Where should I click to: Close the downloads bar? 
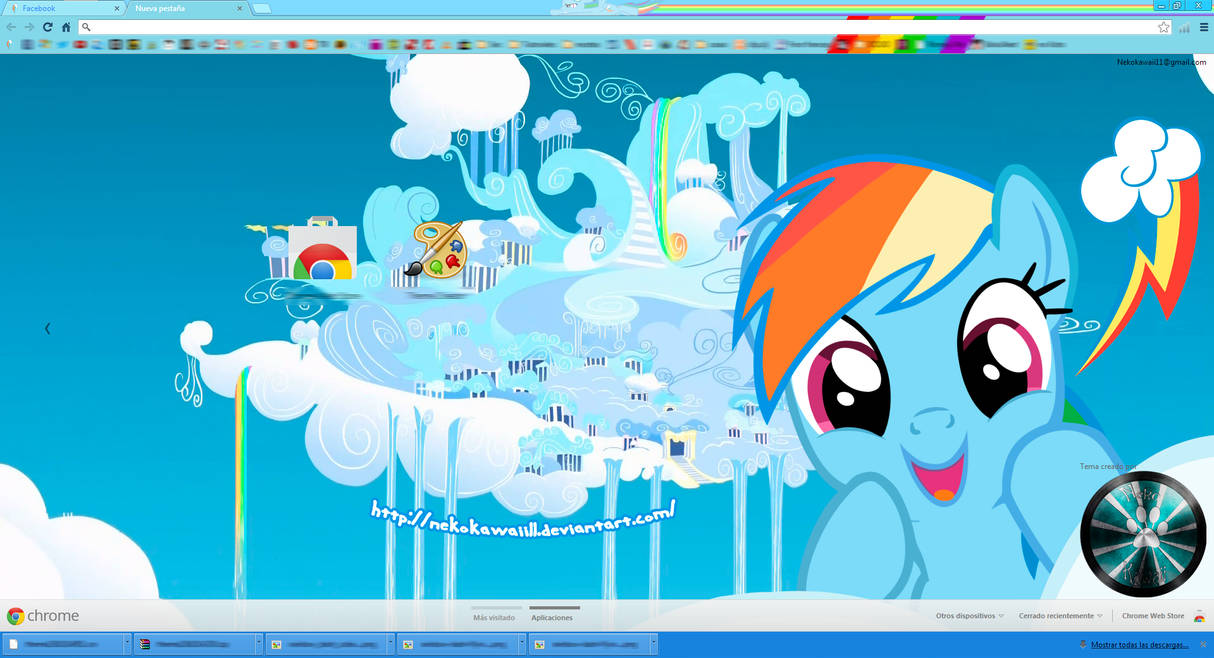coord(1203,645)
